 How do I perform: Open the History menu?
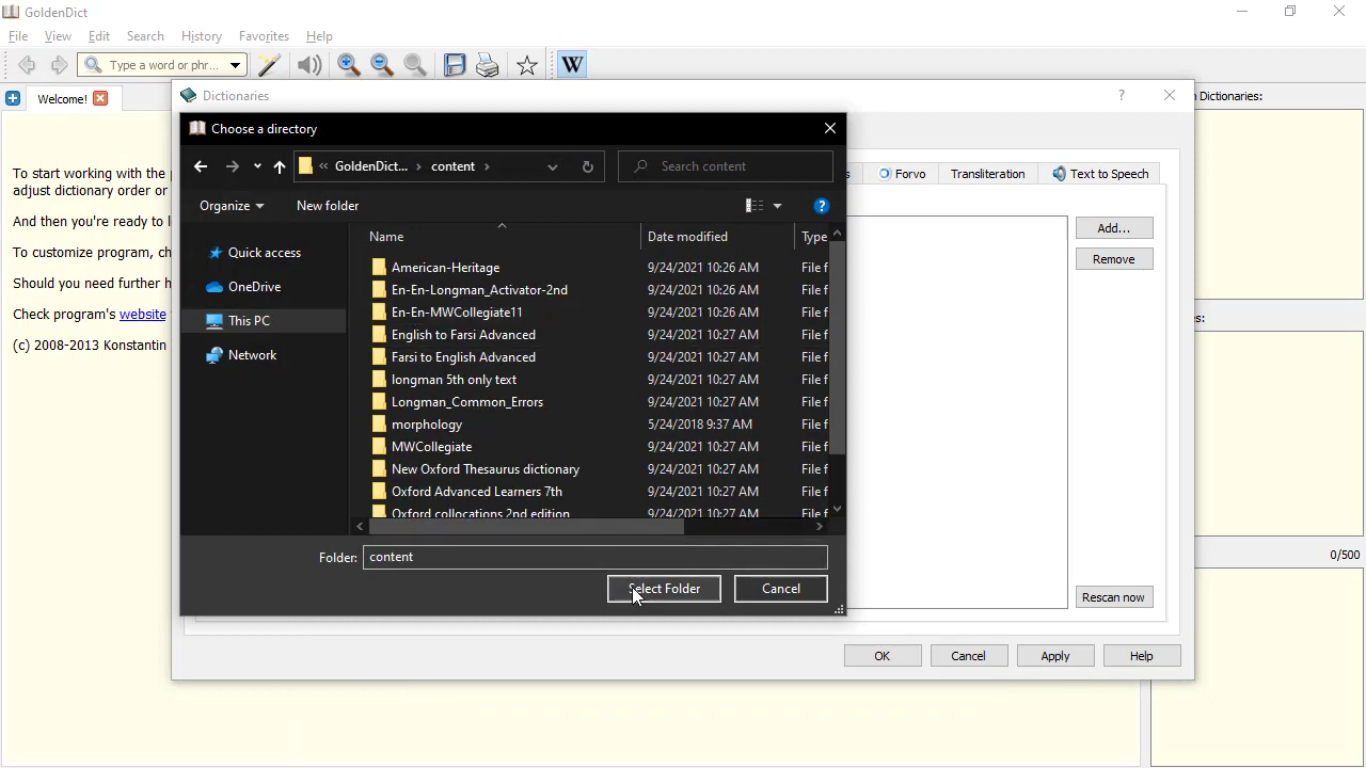pyautogui.click(x=201, y=36)
